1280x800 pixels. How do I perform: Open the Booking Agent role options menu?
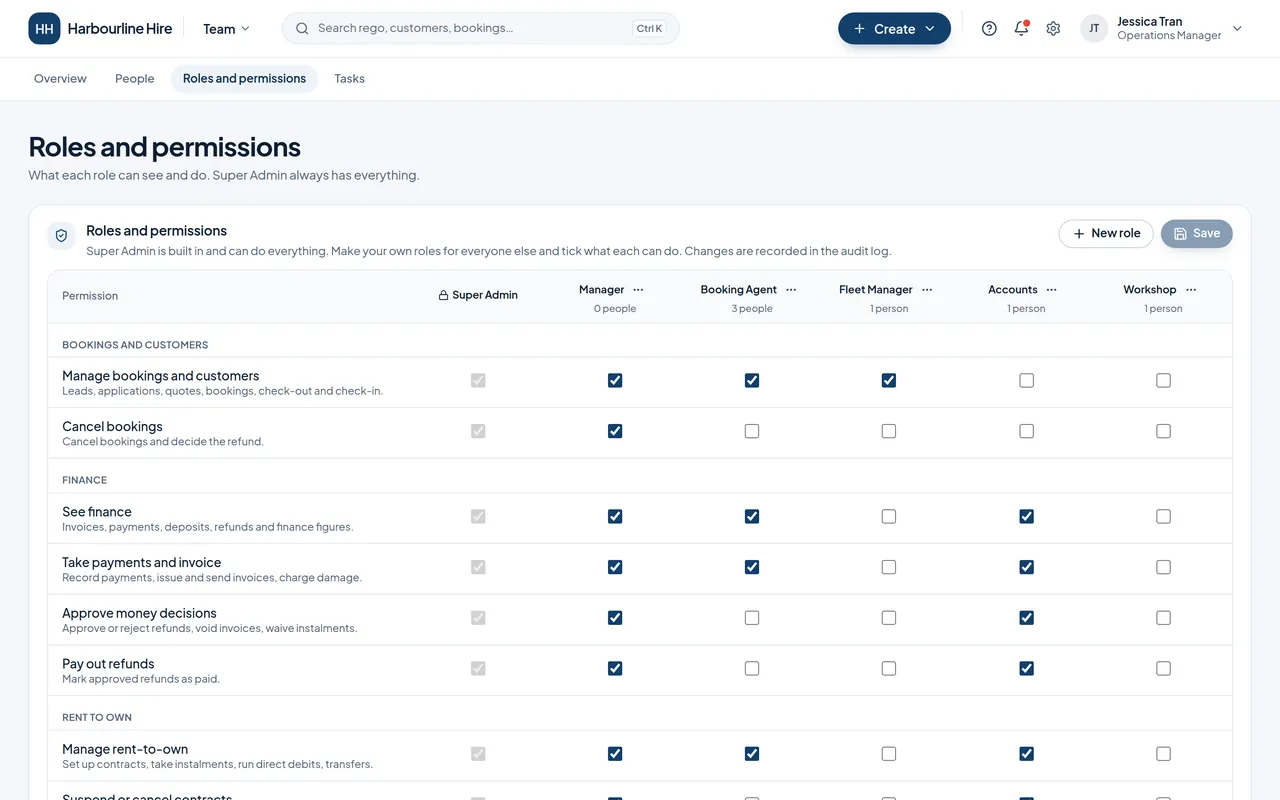coord(791,290)
